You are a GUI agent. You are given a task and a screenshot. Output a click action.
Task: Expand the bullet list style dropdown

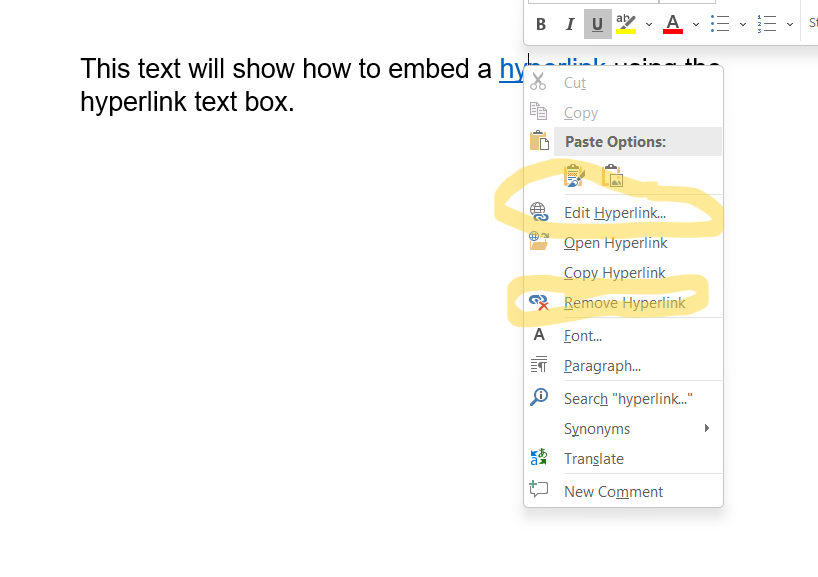(742, 24)
